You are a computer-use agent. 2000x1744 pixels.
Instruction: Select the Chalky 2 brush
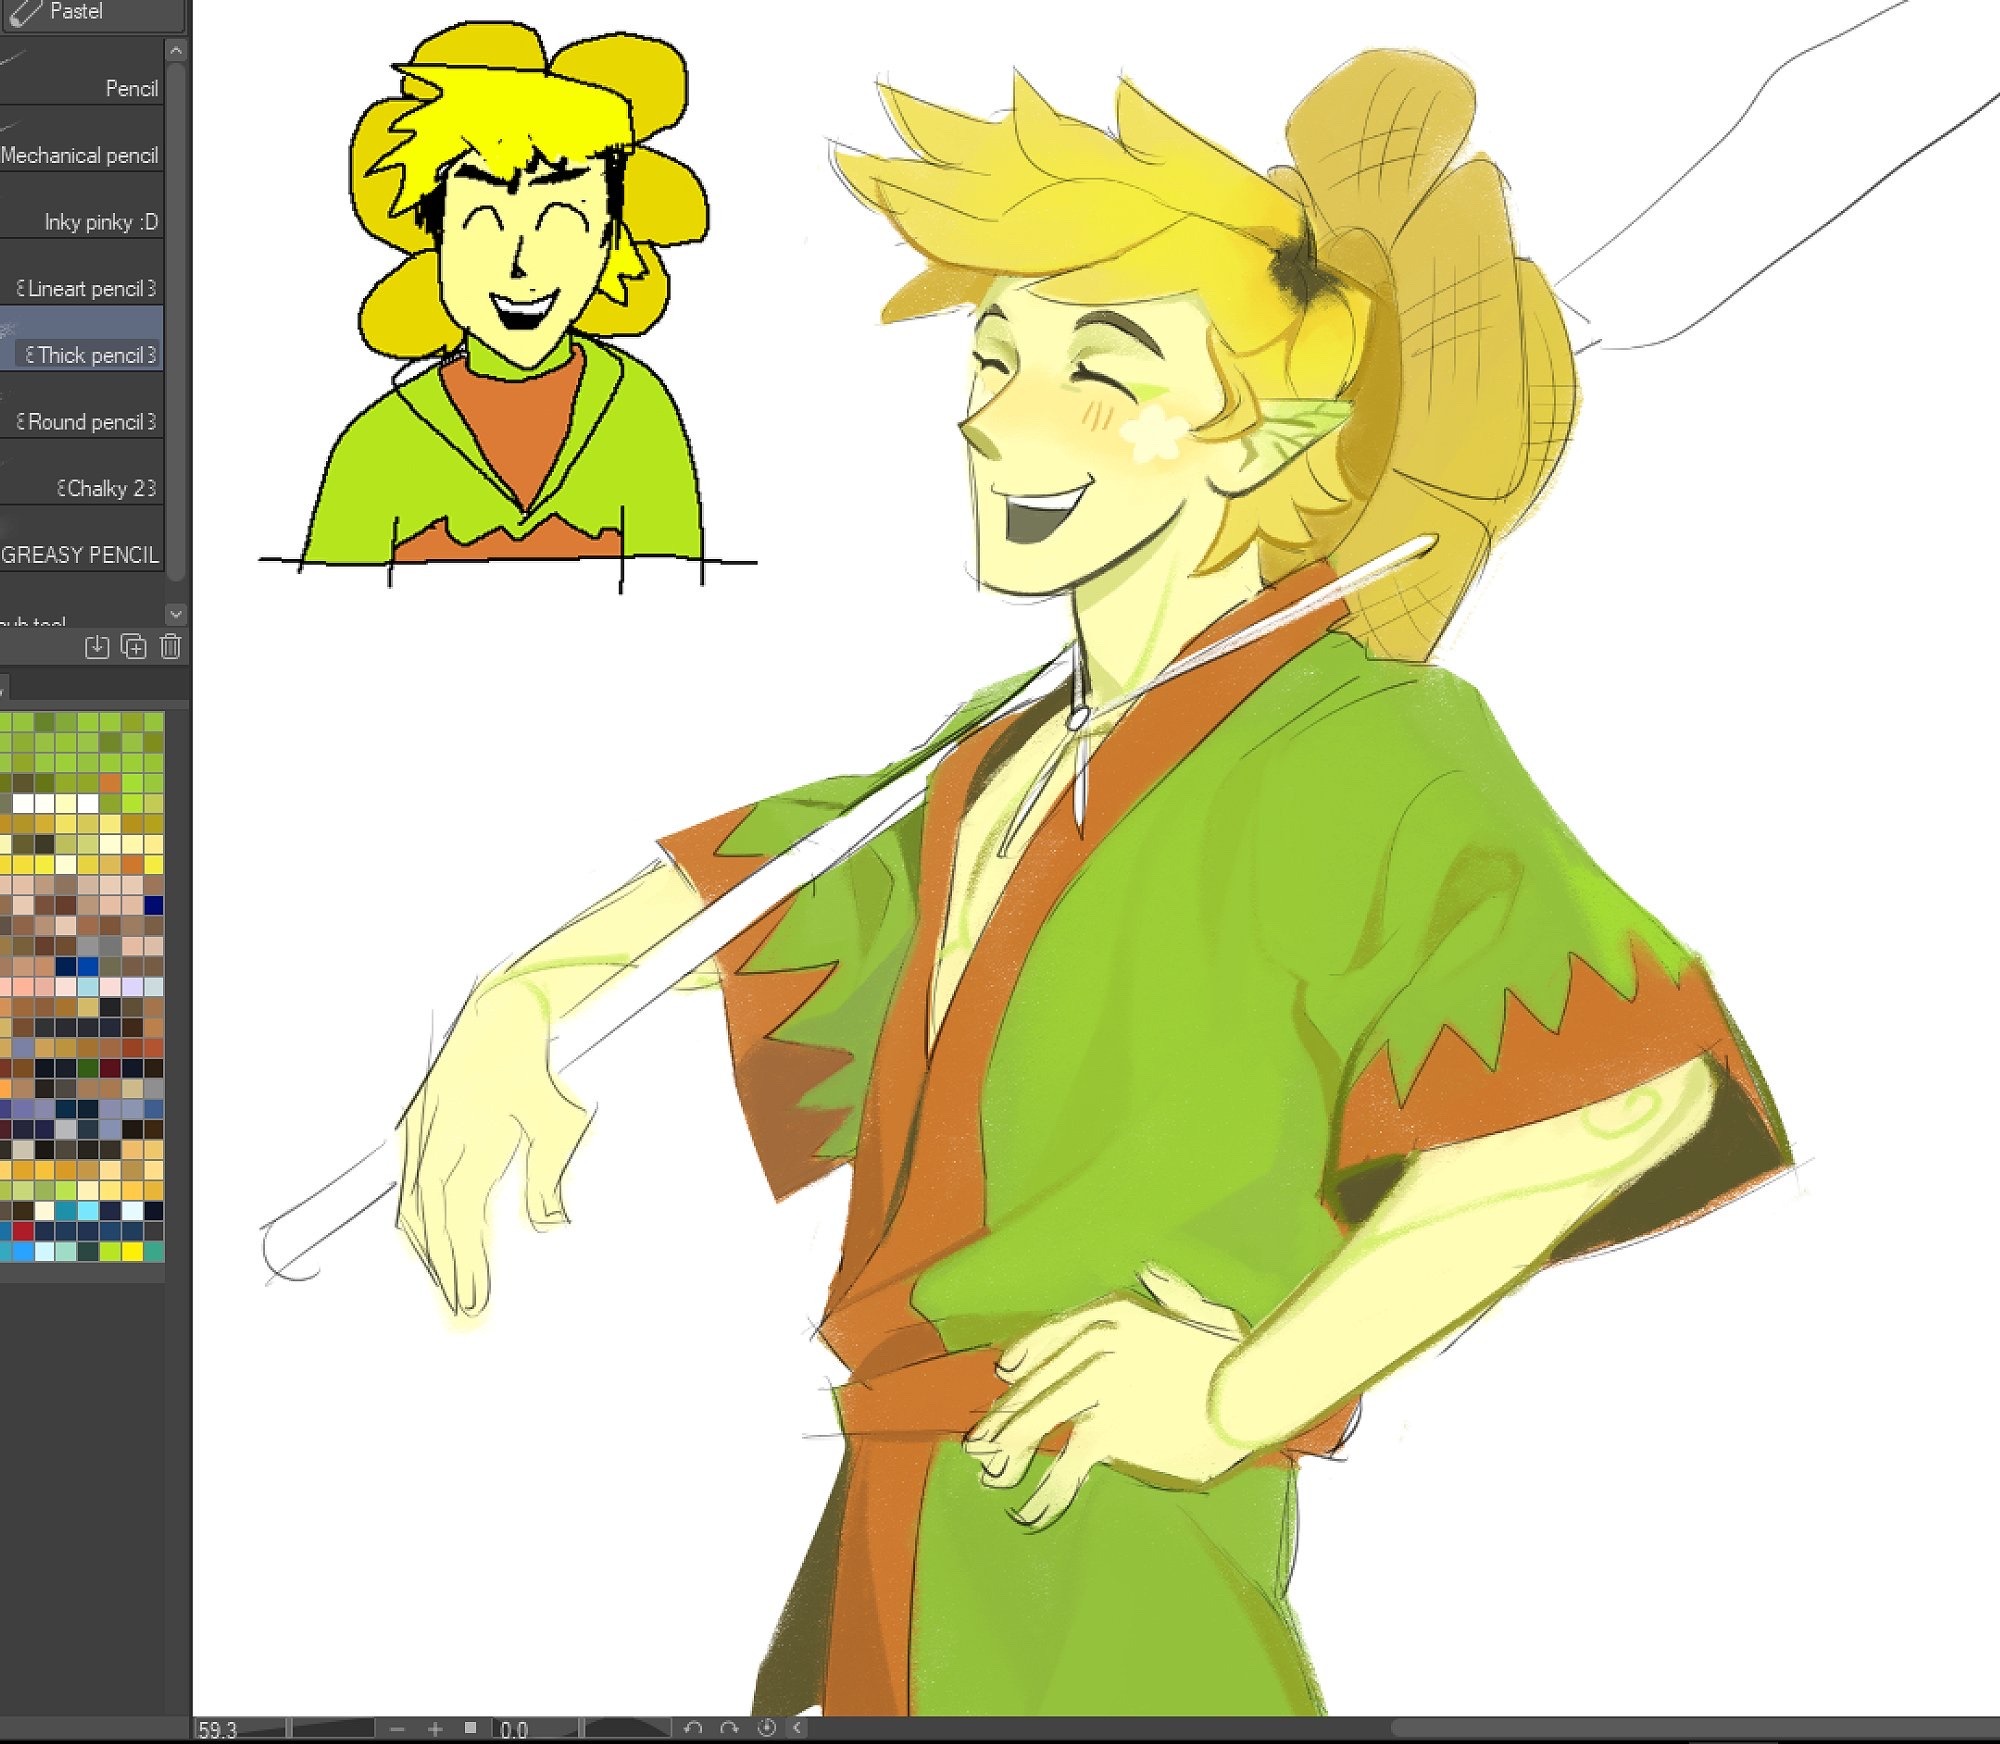point(81,473)
